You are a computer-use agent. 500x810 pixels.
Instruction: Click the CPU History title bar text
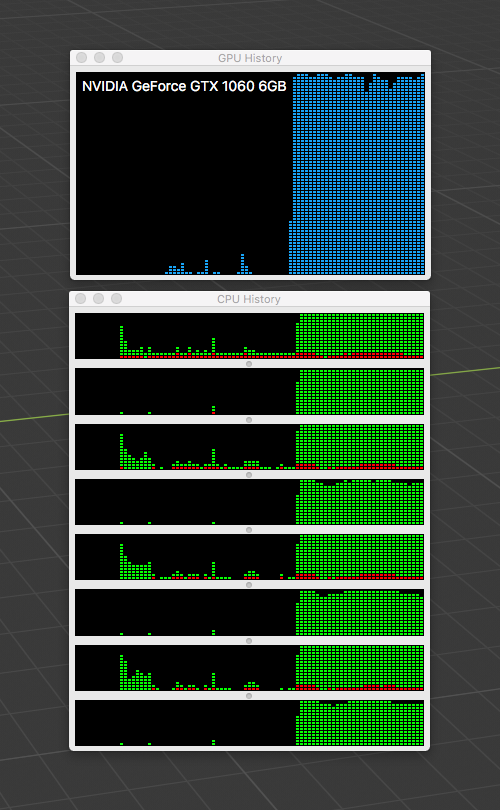[x=249, y=299]
